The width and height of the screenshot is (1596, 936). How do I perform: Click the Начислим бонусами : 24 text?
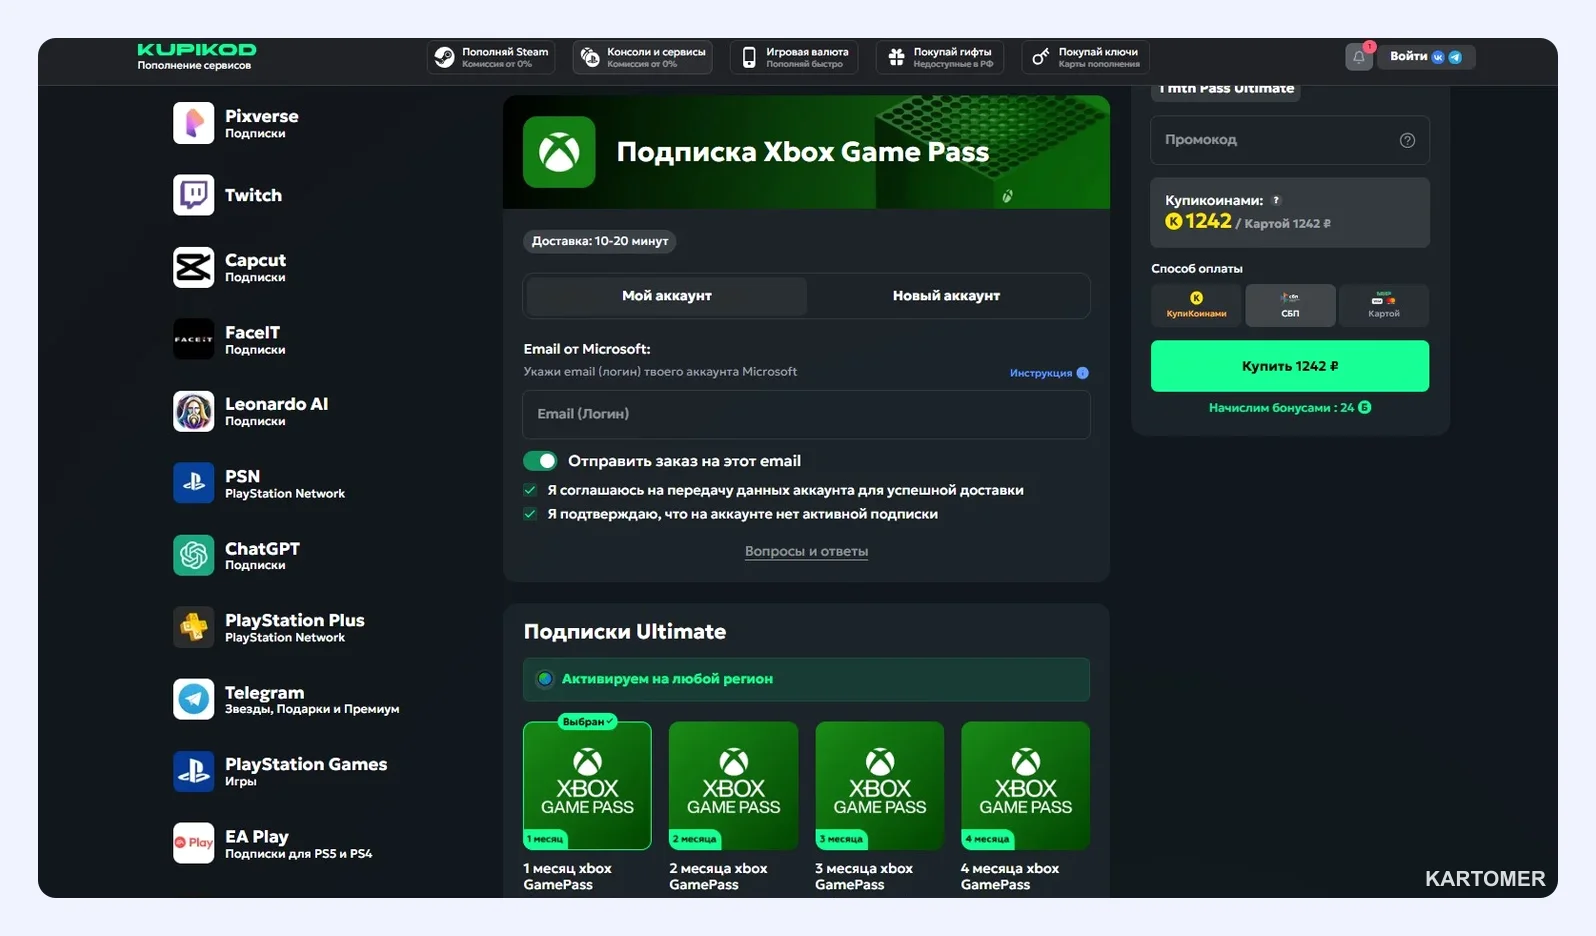[1289, 408]
